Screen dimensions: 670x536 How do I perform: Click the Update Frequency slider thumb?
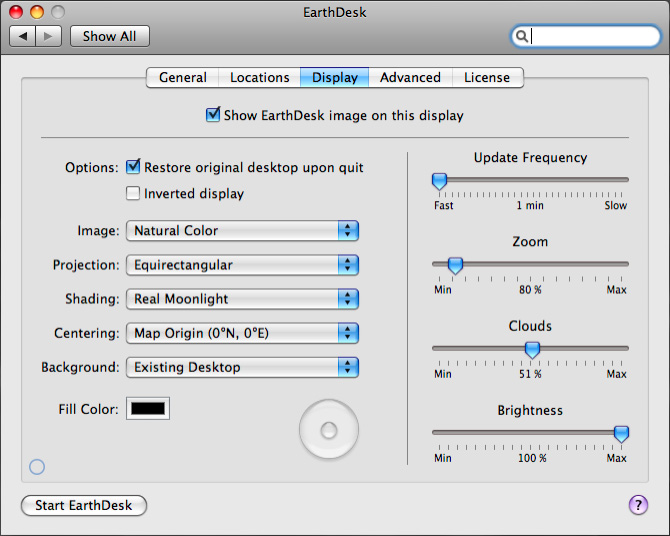pyautogui.click(x=439, y=181)
